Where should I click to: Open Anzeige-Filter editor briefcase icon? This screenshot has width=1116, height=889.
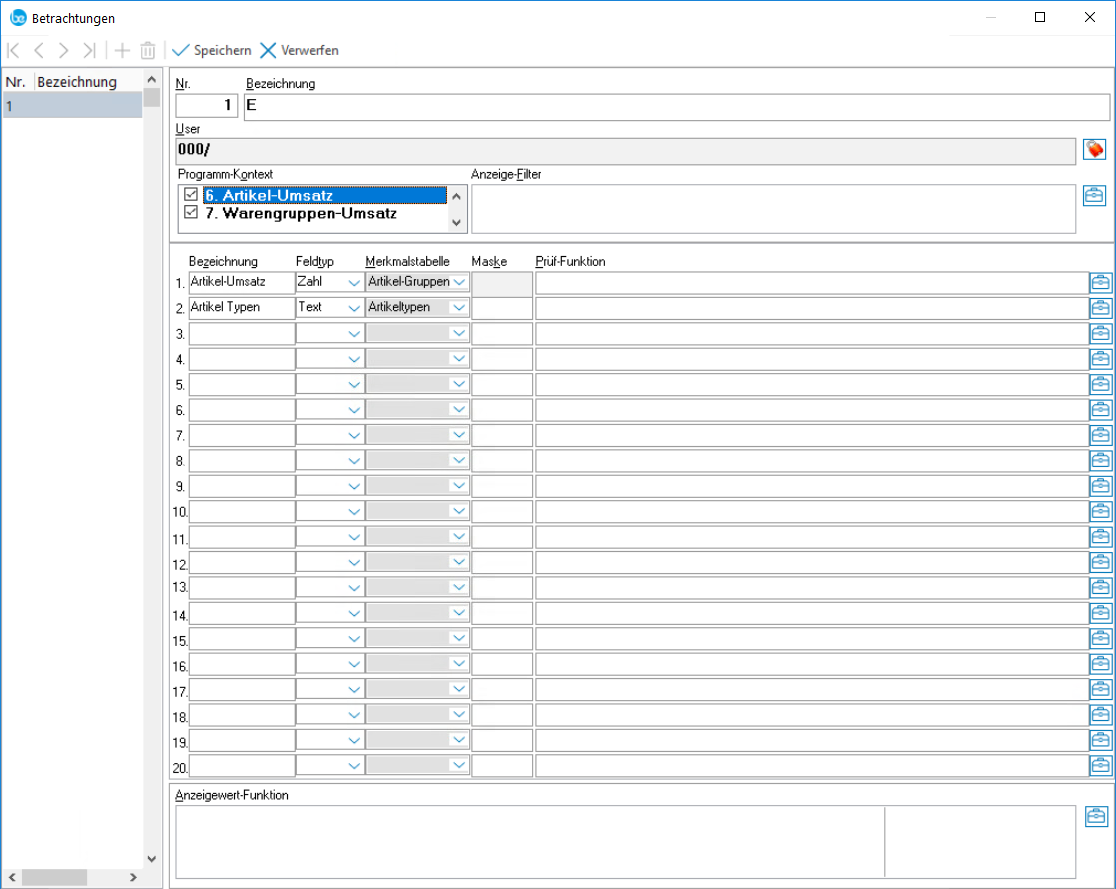tap(1095, 195)
